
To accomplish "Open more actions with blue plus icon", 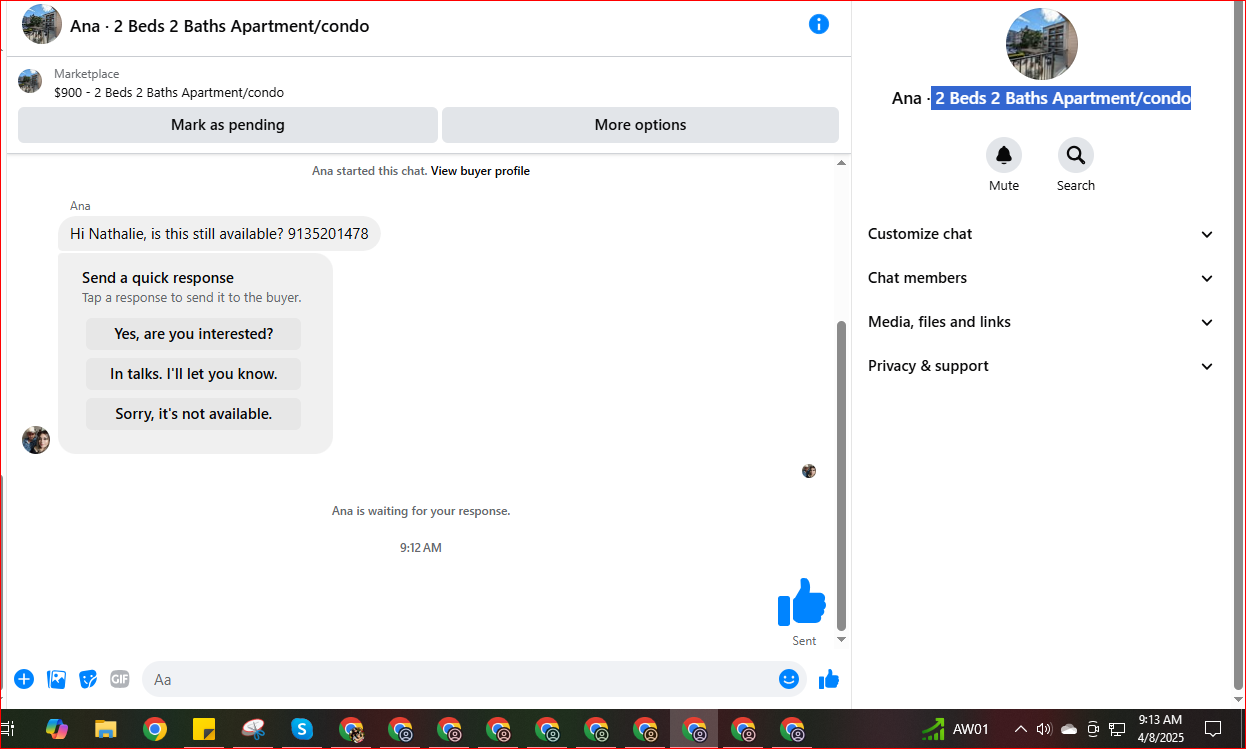I will click(x=24, y=679).
